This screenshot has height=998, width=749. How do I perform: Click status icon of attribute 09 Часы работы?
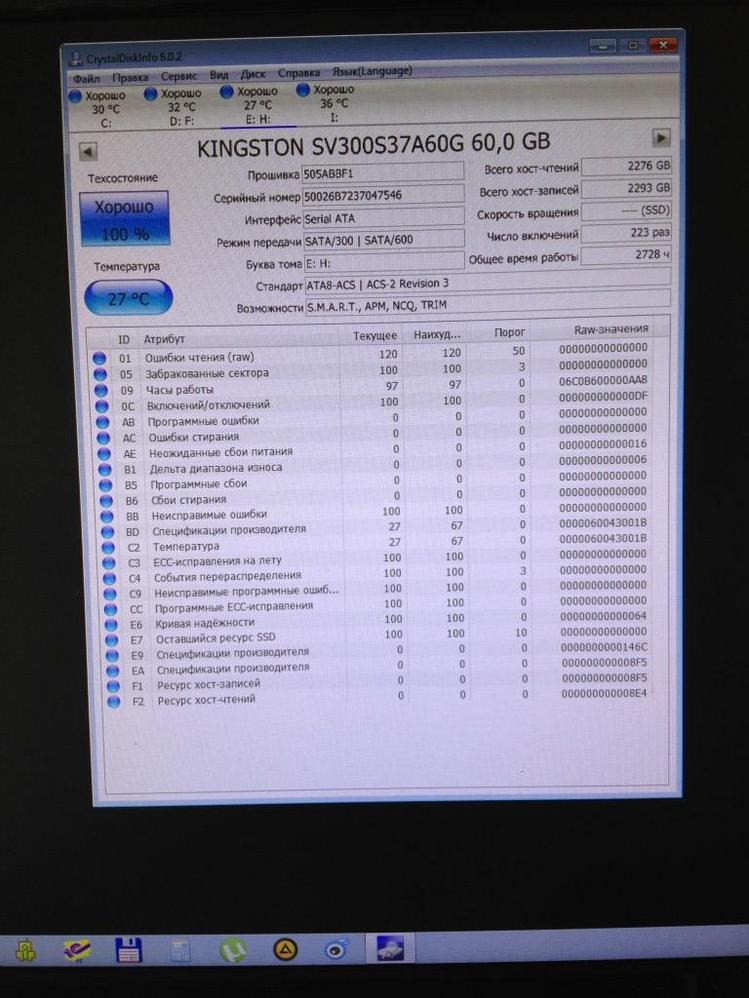pyautogui.click(x=101, y=390)
